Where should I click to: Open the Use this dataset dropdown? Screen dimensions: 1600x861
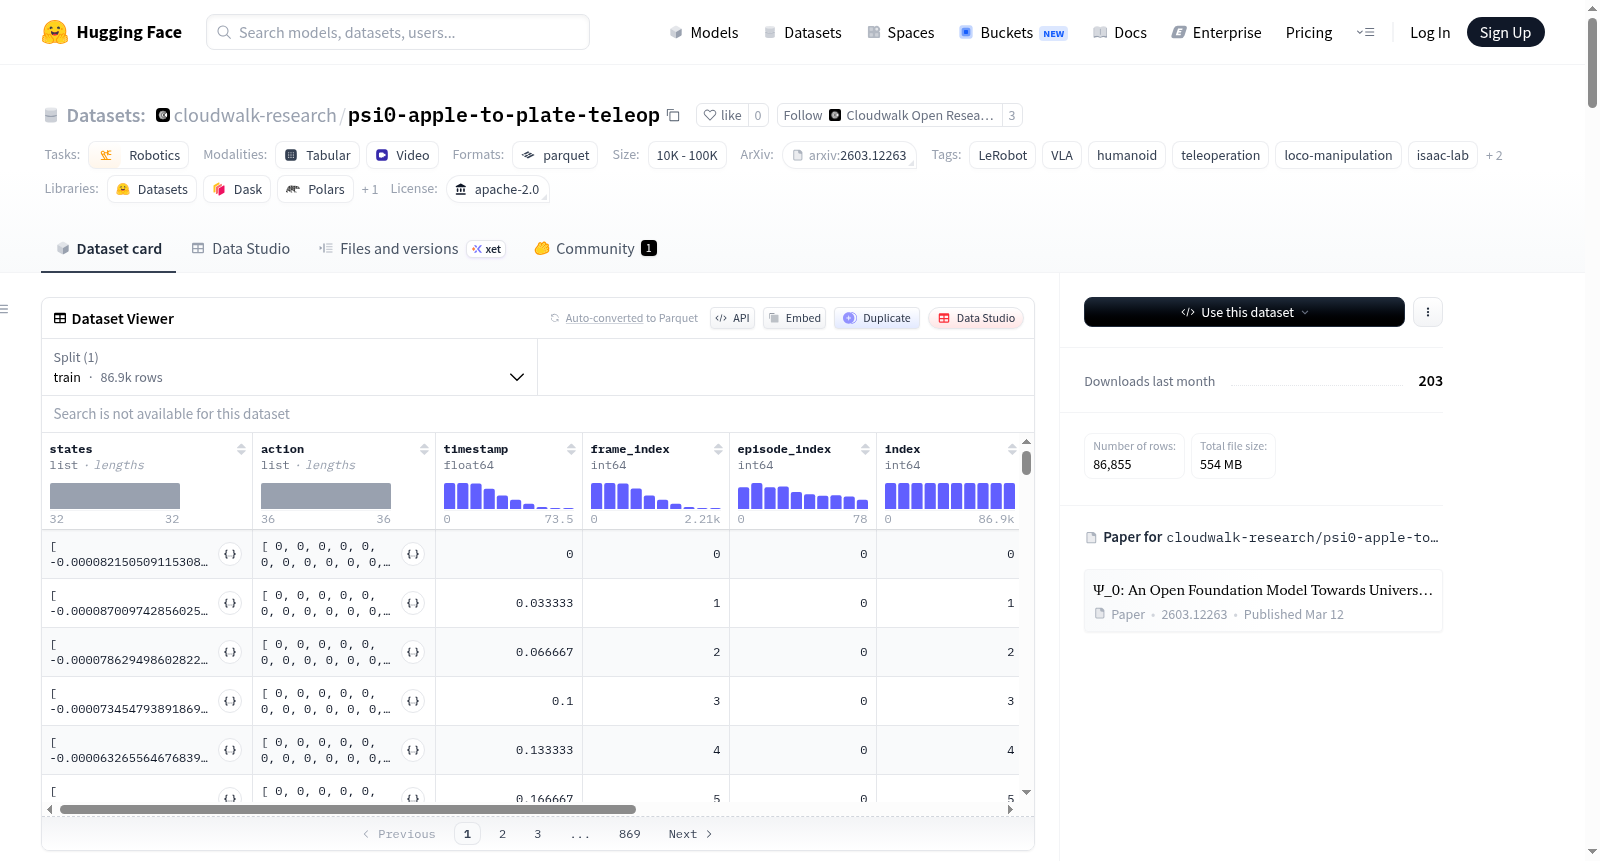(x=1244, y=312)
